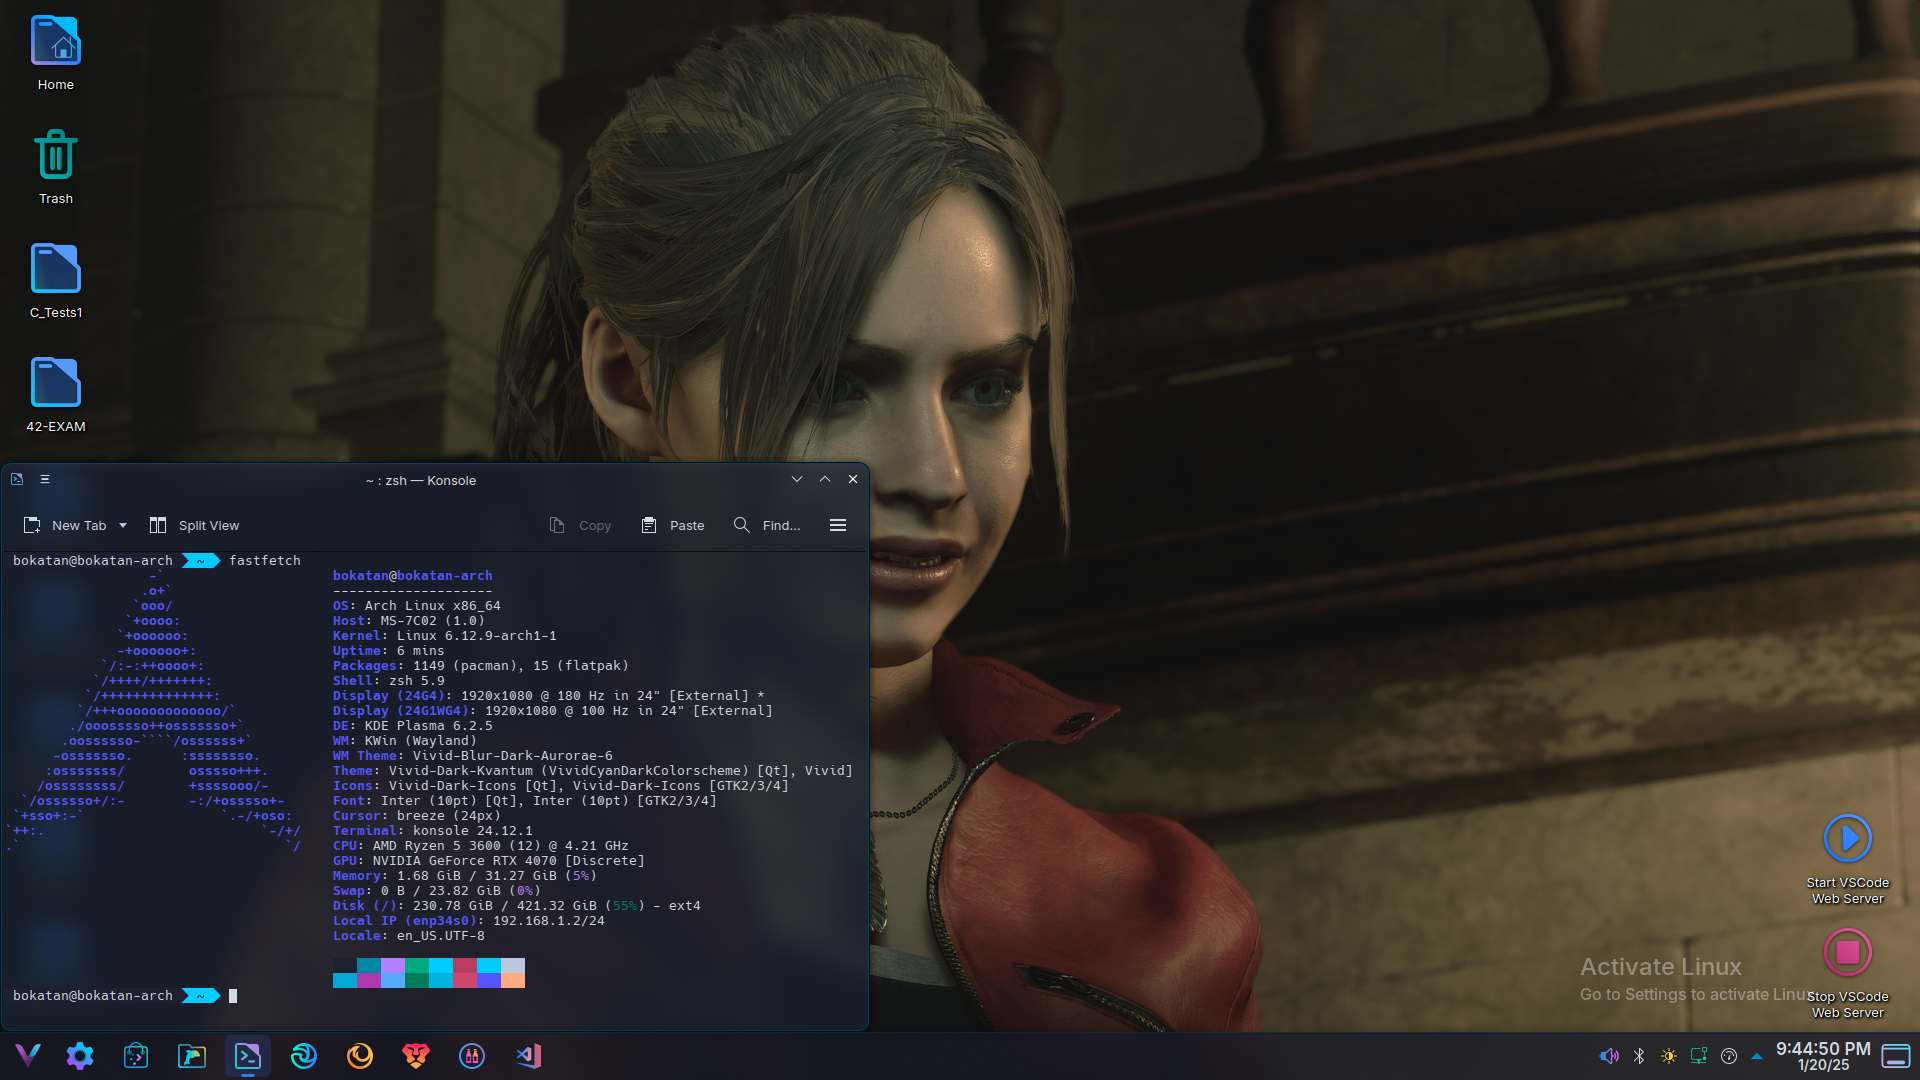Click the 'OS: Arch Linux x86_64' line
This screenshot has width=1920, height=1080.
417,605
